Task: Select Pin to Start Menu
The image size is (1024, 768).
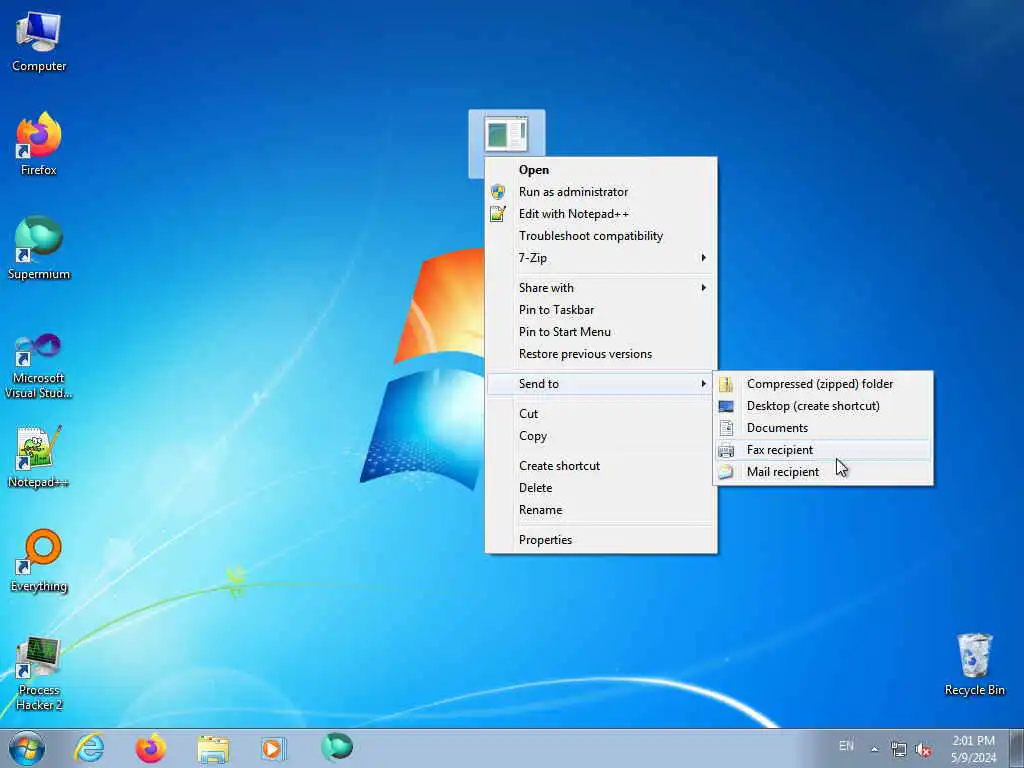Action: [601, 332]
